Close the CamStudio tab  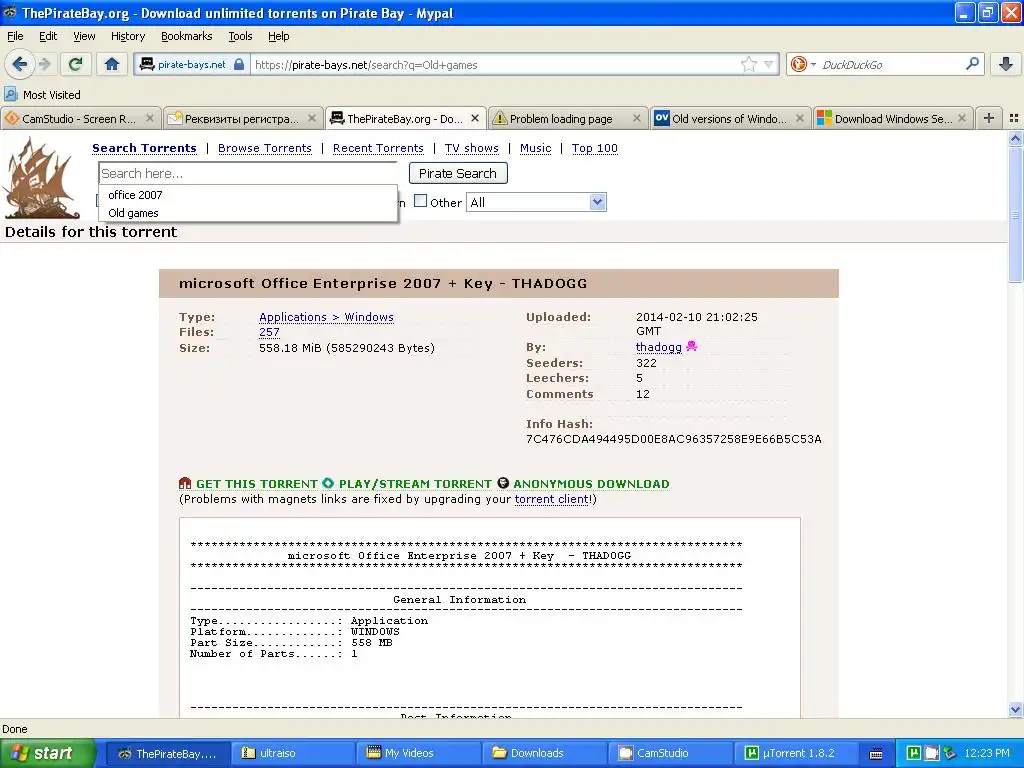tap(150, 118)
